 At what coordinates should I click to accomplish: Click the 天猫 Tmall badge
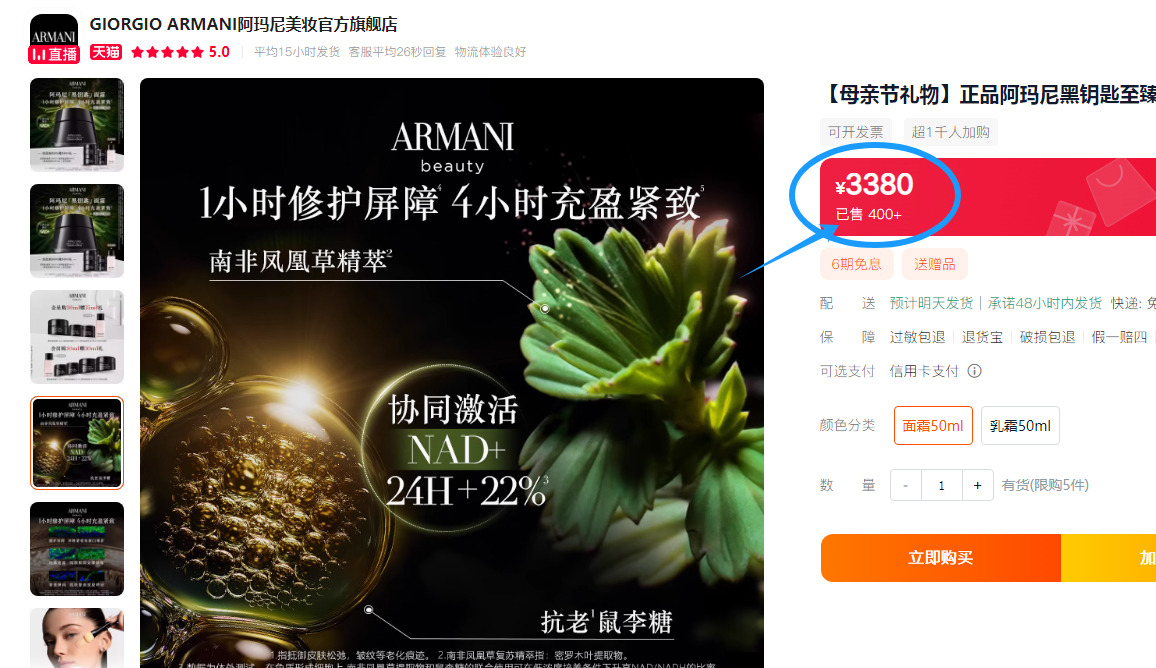(x=106, y=52)
